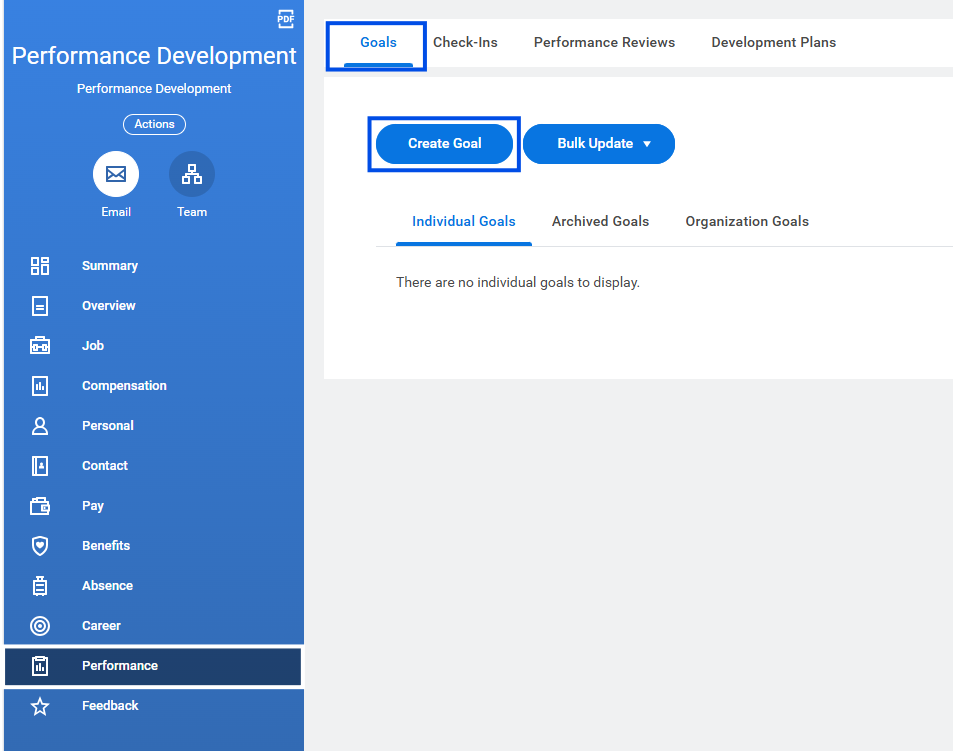
Task: Click the Job briefcase icon
Action: [40, 346]
